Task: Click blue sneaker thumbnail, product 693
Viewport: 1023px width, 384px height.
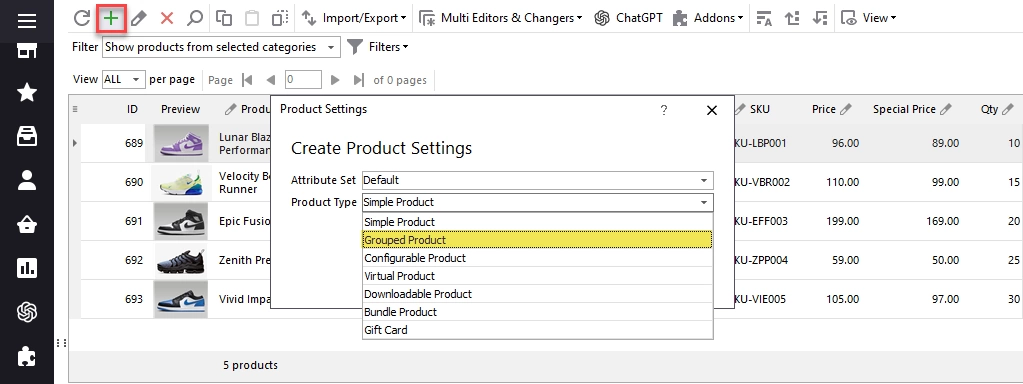Action: (x=181, y=299)
